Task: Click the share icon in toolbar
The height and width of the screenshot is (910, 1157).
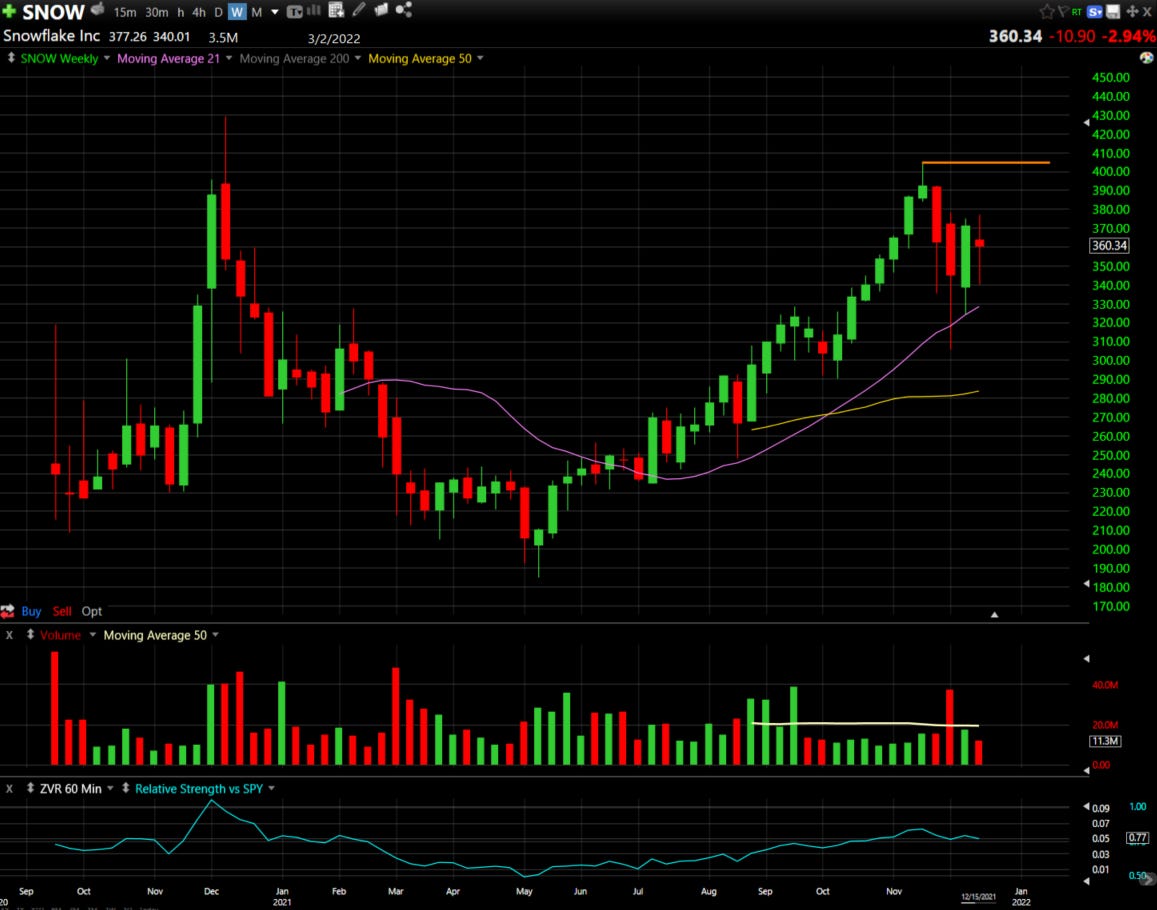Action: pyautogui.click(x=404, y=10)
